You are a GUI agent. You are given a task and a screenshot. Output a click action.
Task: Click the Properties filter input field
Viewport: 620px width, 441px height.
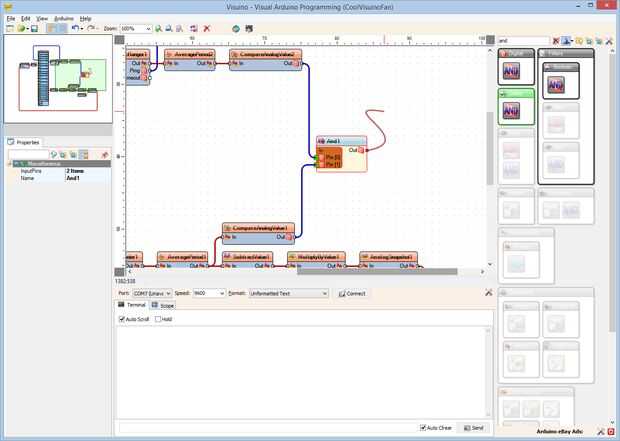coord(28,155)
